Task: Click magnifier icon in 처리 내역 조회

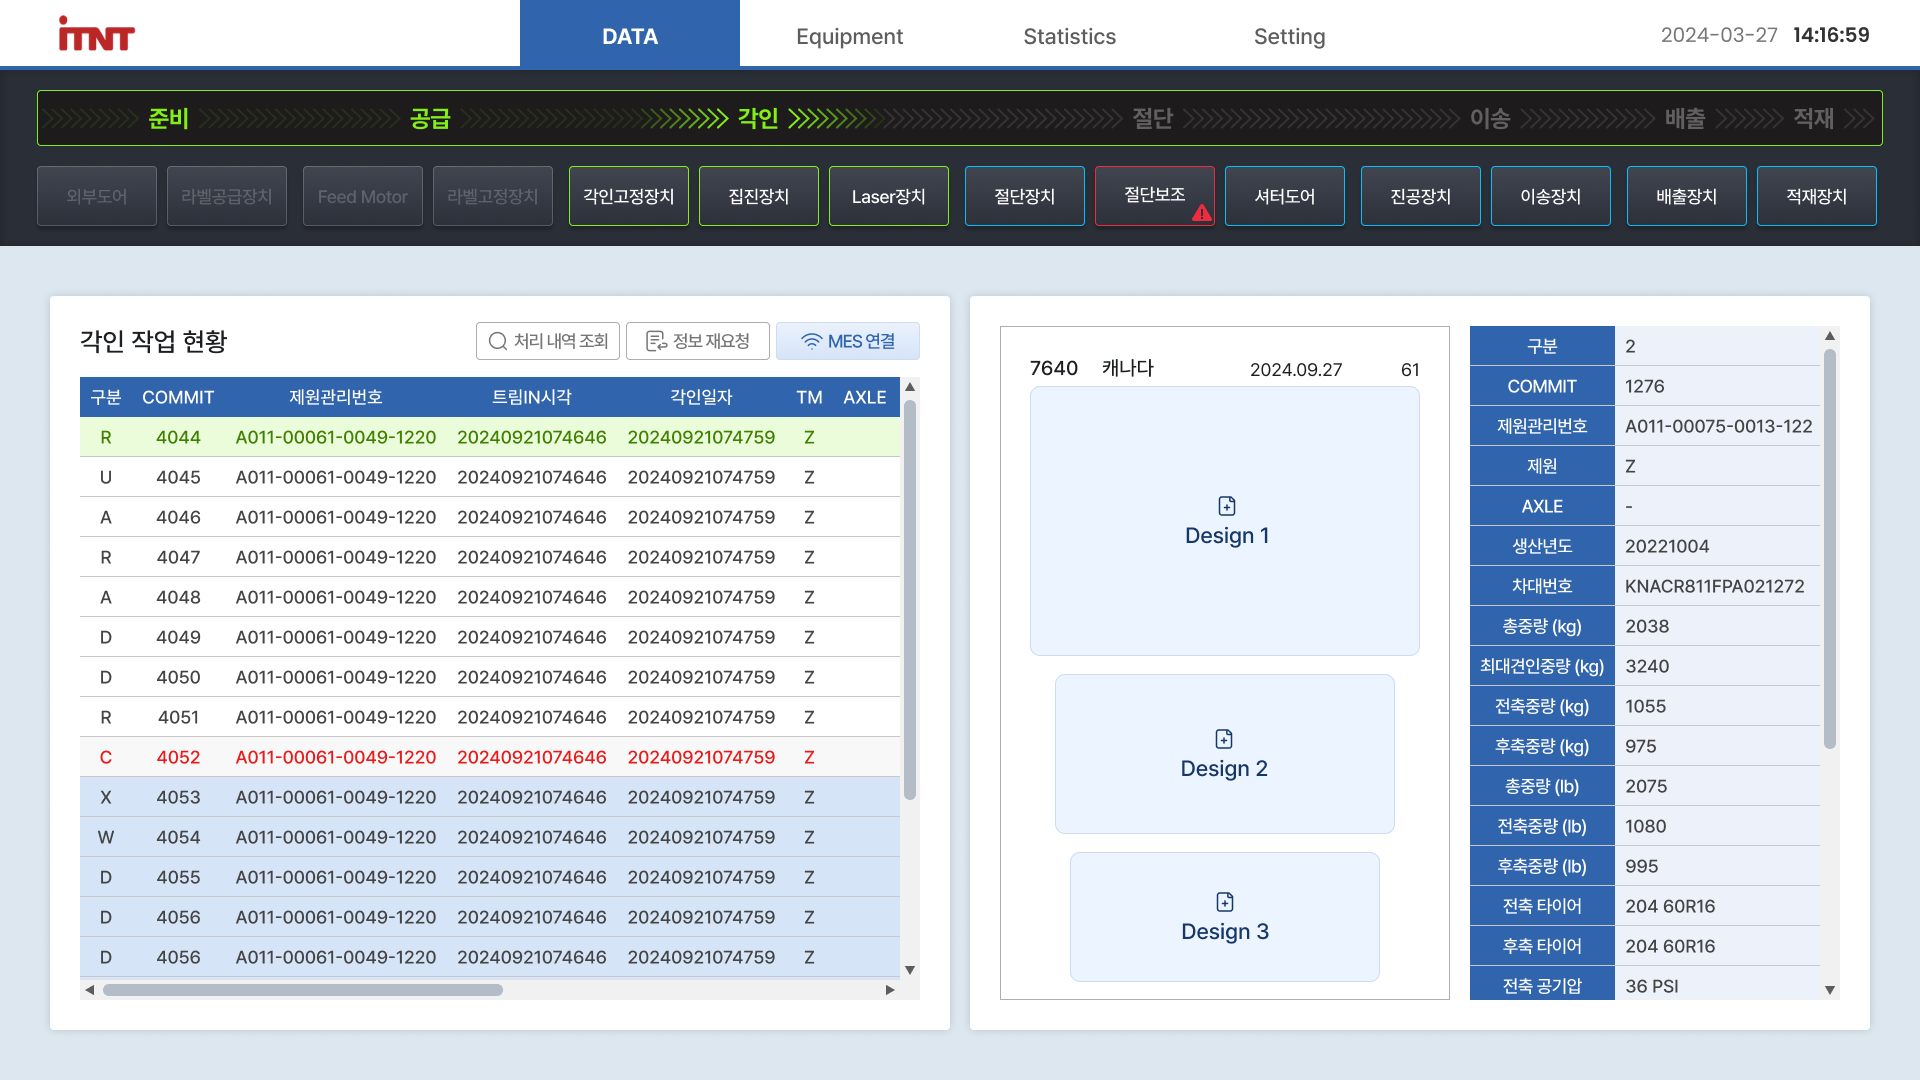Action: pos(497,342)
